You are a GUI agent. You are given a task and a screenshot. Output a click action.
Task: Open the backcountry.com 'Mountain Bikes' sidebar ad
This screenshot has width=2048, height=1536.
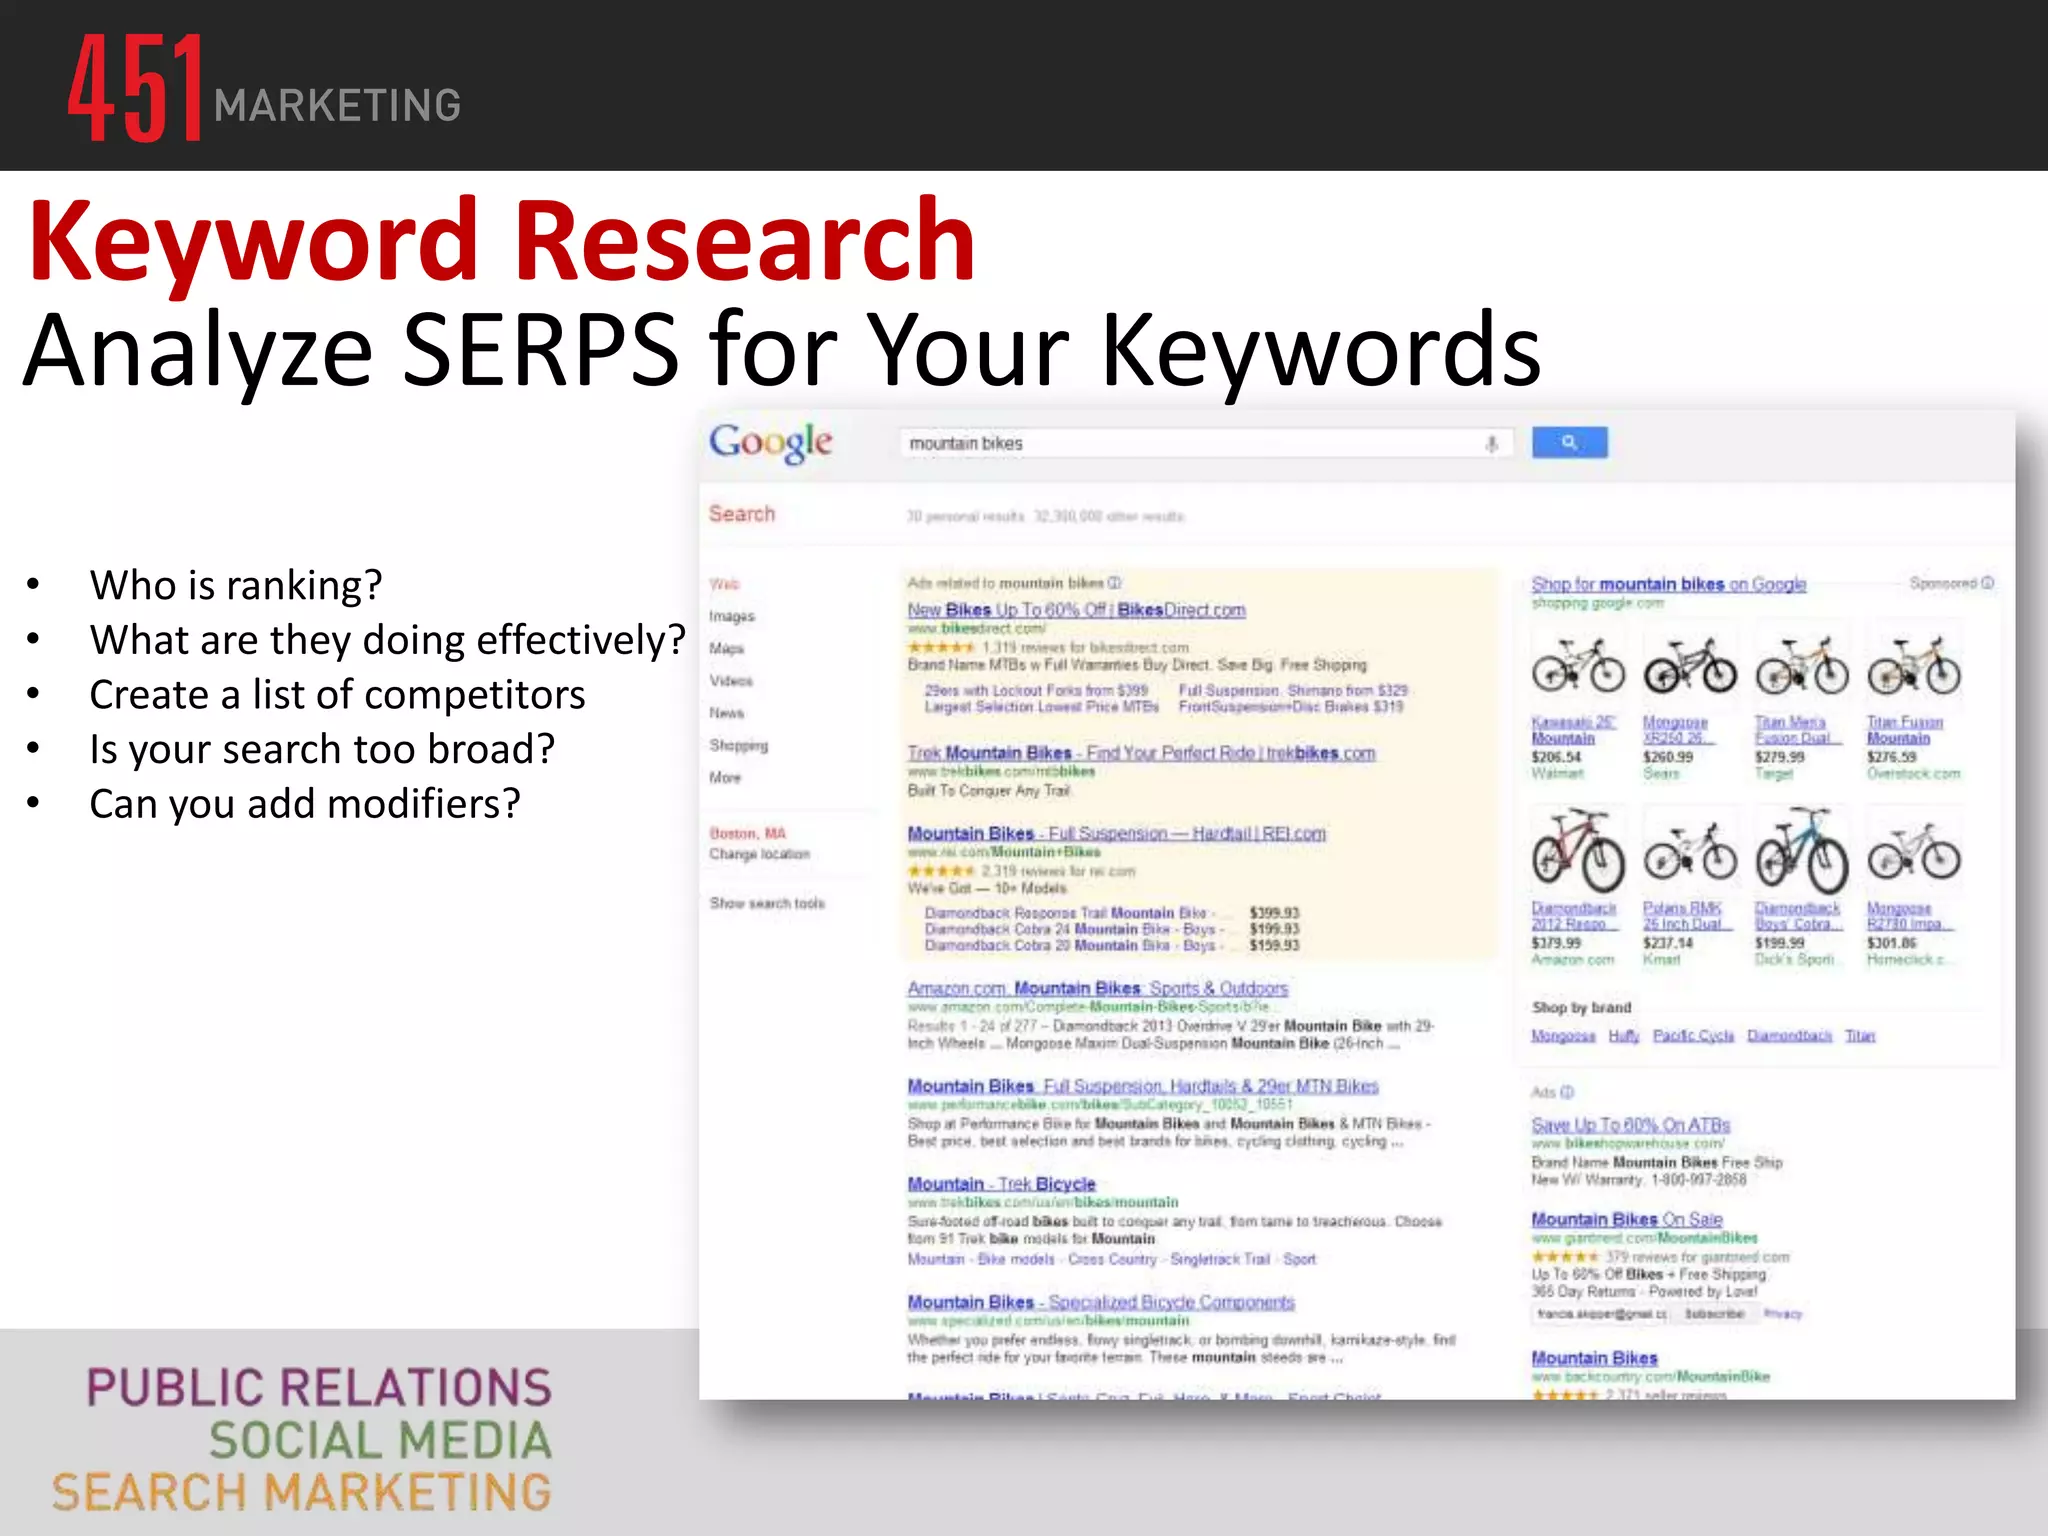point(1594,1358)
